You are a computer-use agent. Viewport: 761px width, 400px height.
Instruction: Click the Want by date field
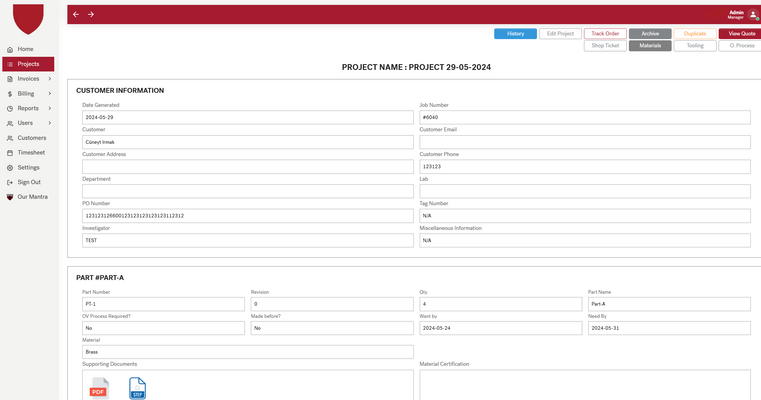(x=500, y=328)
